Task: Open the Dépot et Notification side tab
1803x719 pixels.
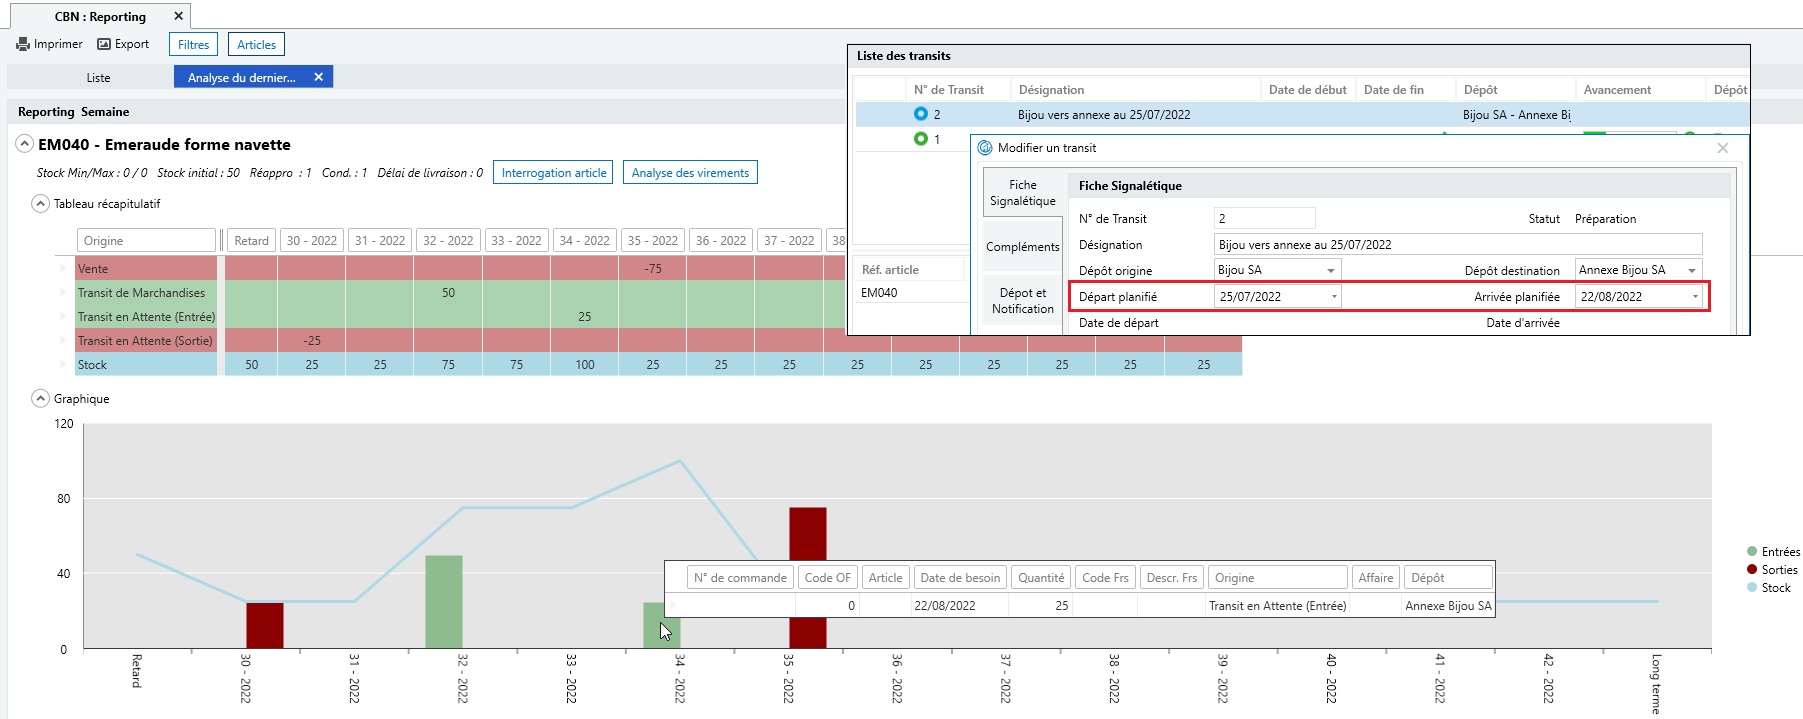Action: click(1022, 301)
